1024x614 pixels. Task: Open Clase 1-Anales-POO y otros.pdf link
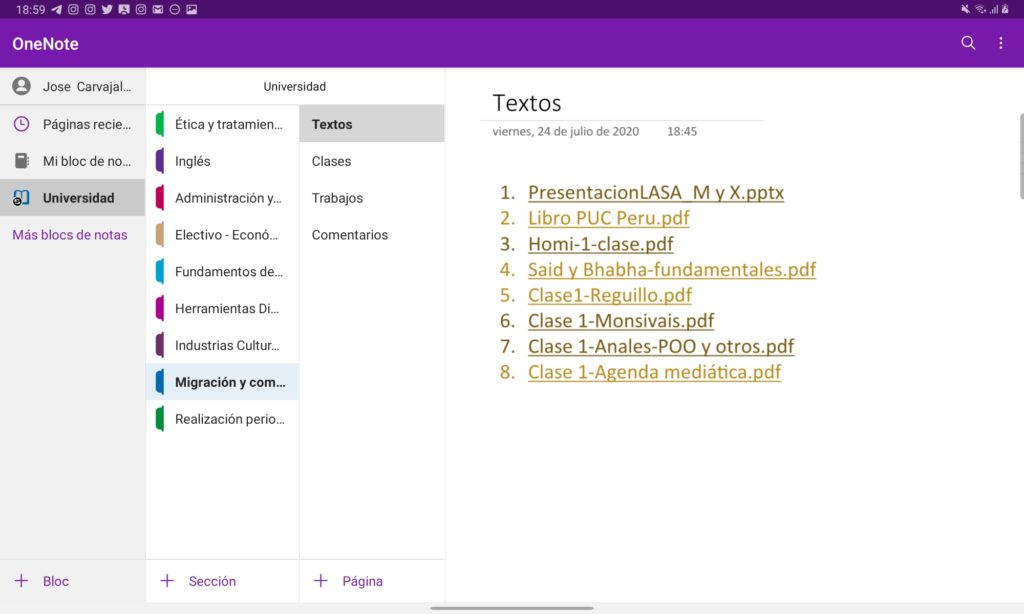point(661,346)
